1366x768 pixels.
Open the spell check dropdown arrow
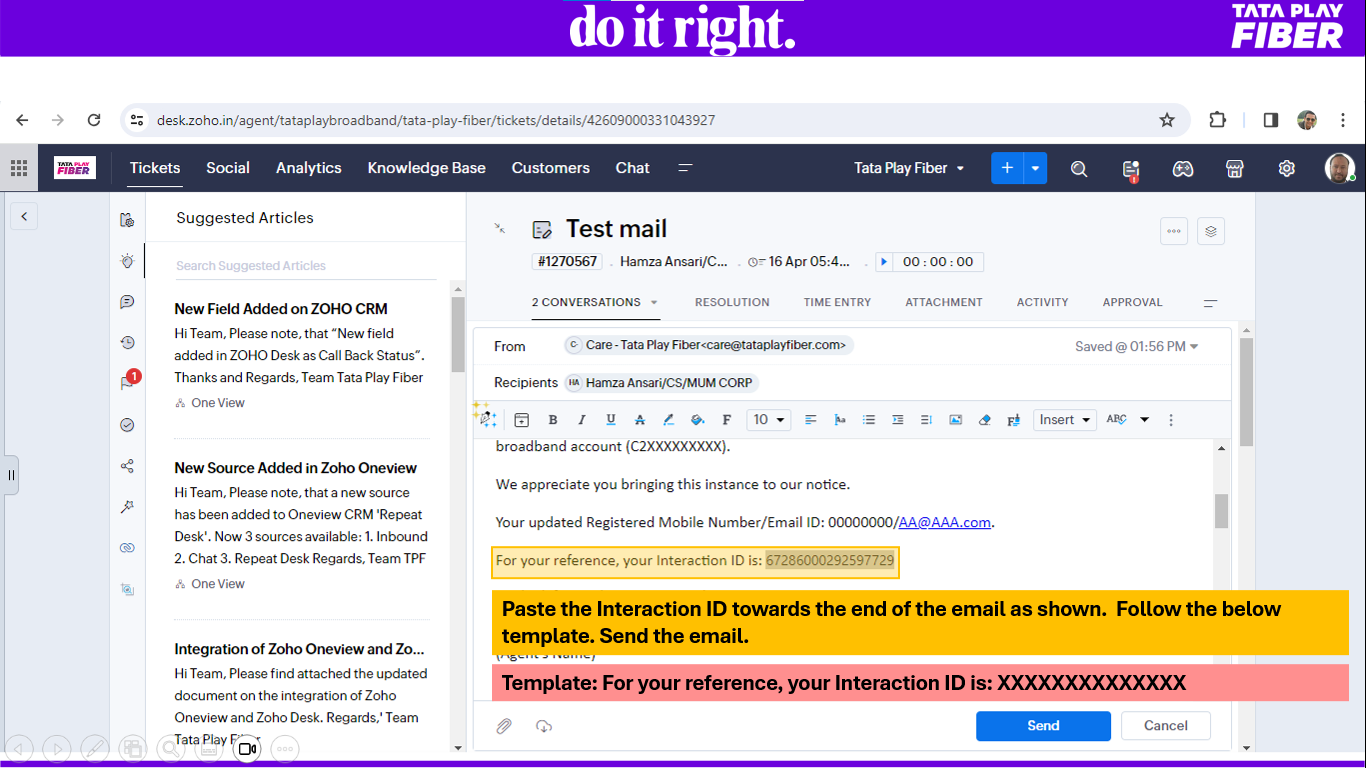point(1145,420)
